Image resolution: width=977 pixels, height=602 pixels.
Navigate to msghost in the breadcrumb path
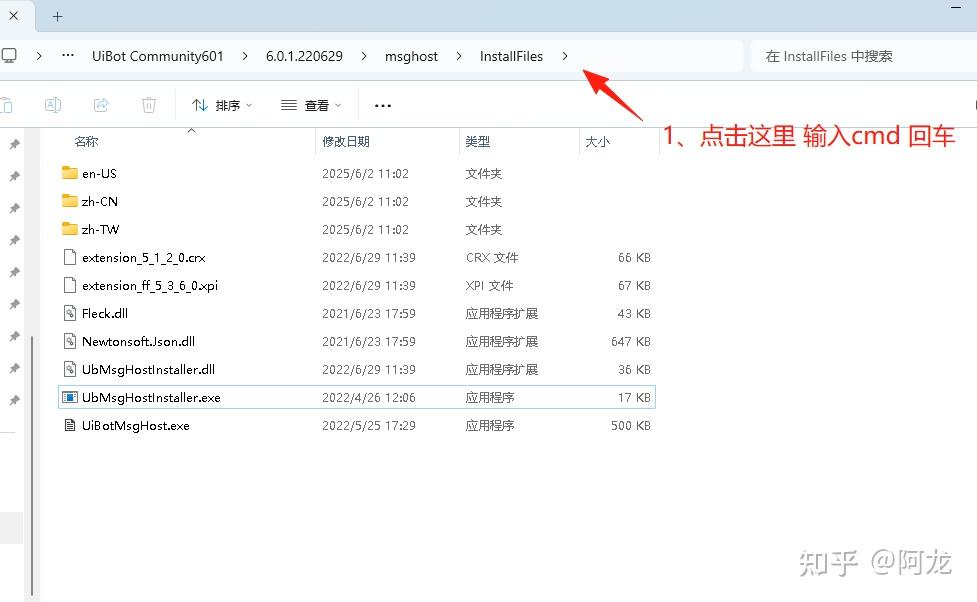click(411, 56)
